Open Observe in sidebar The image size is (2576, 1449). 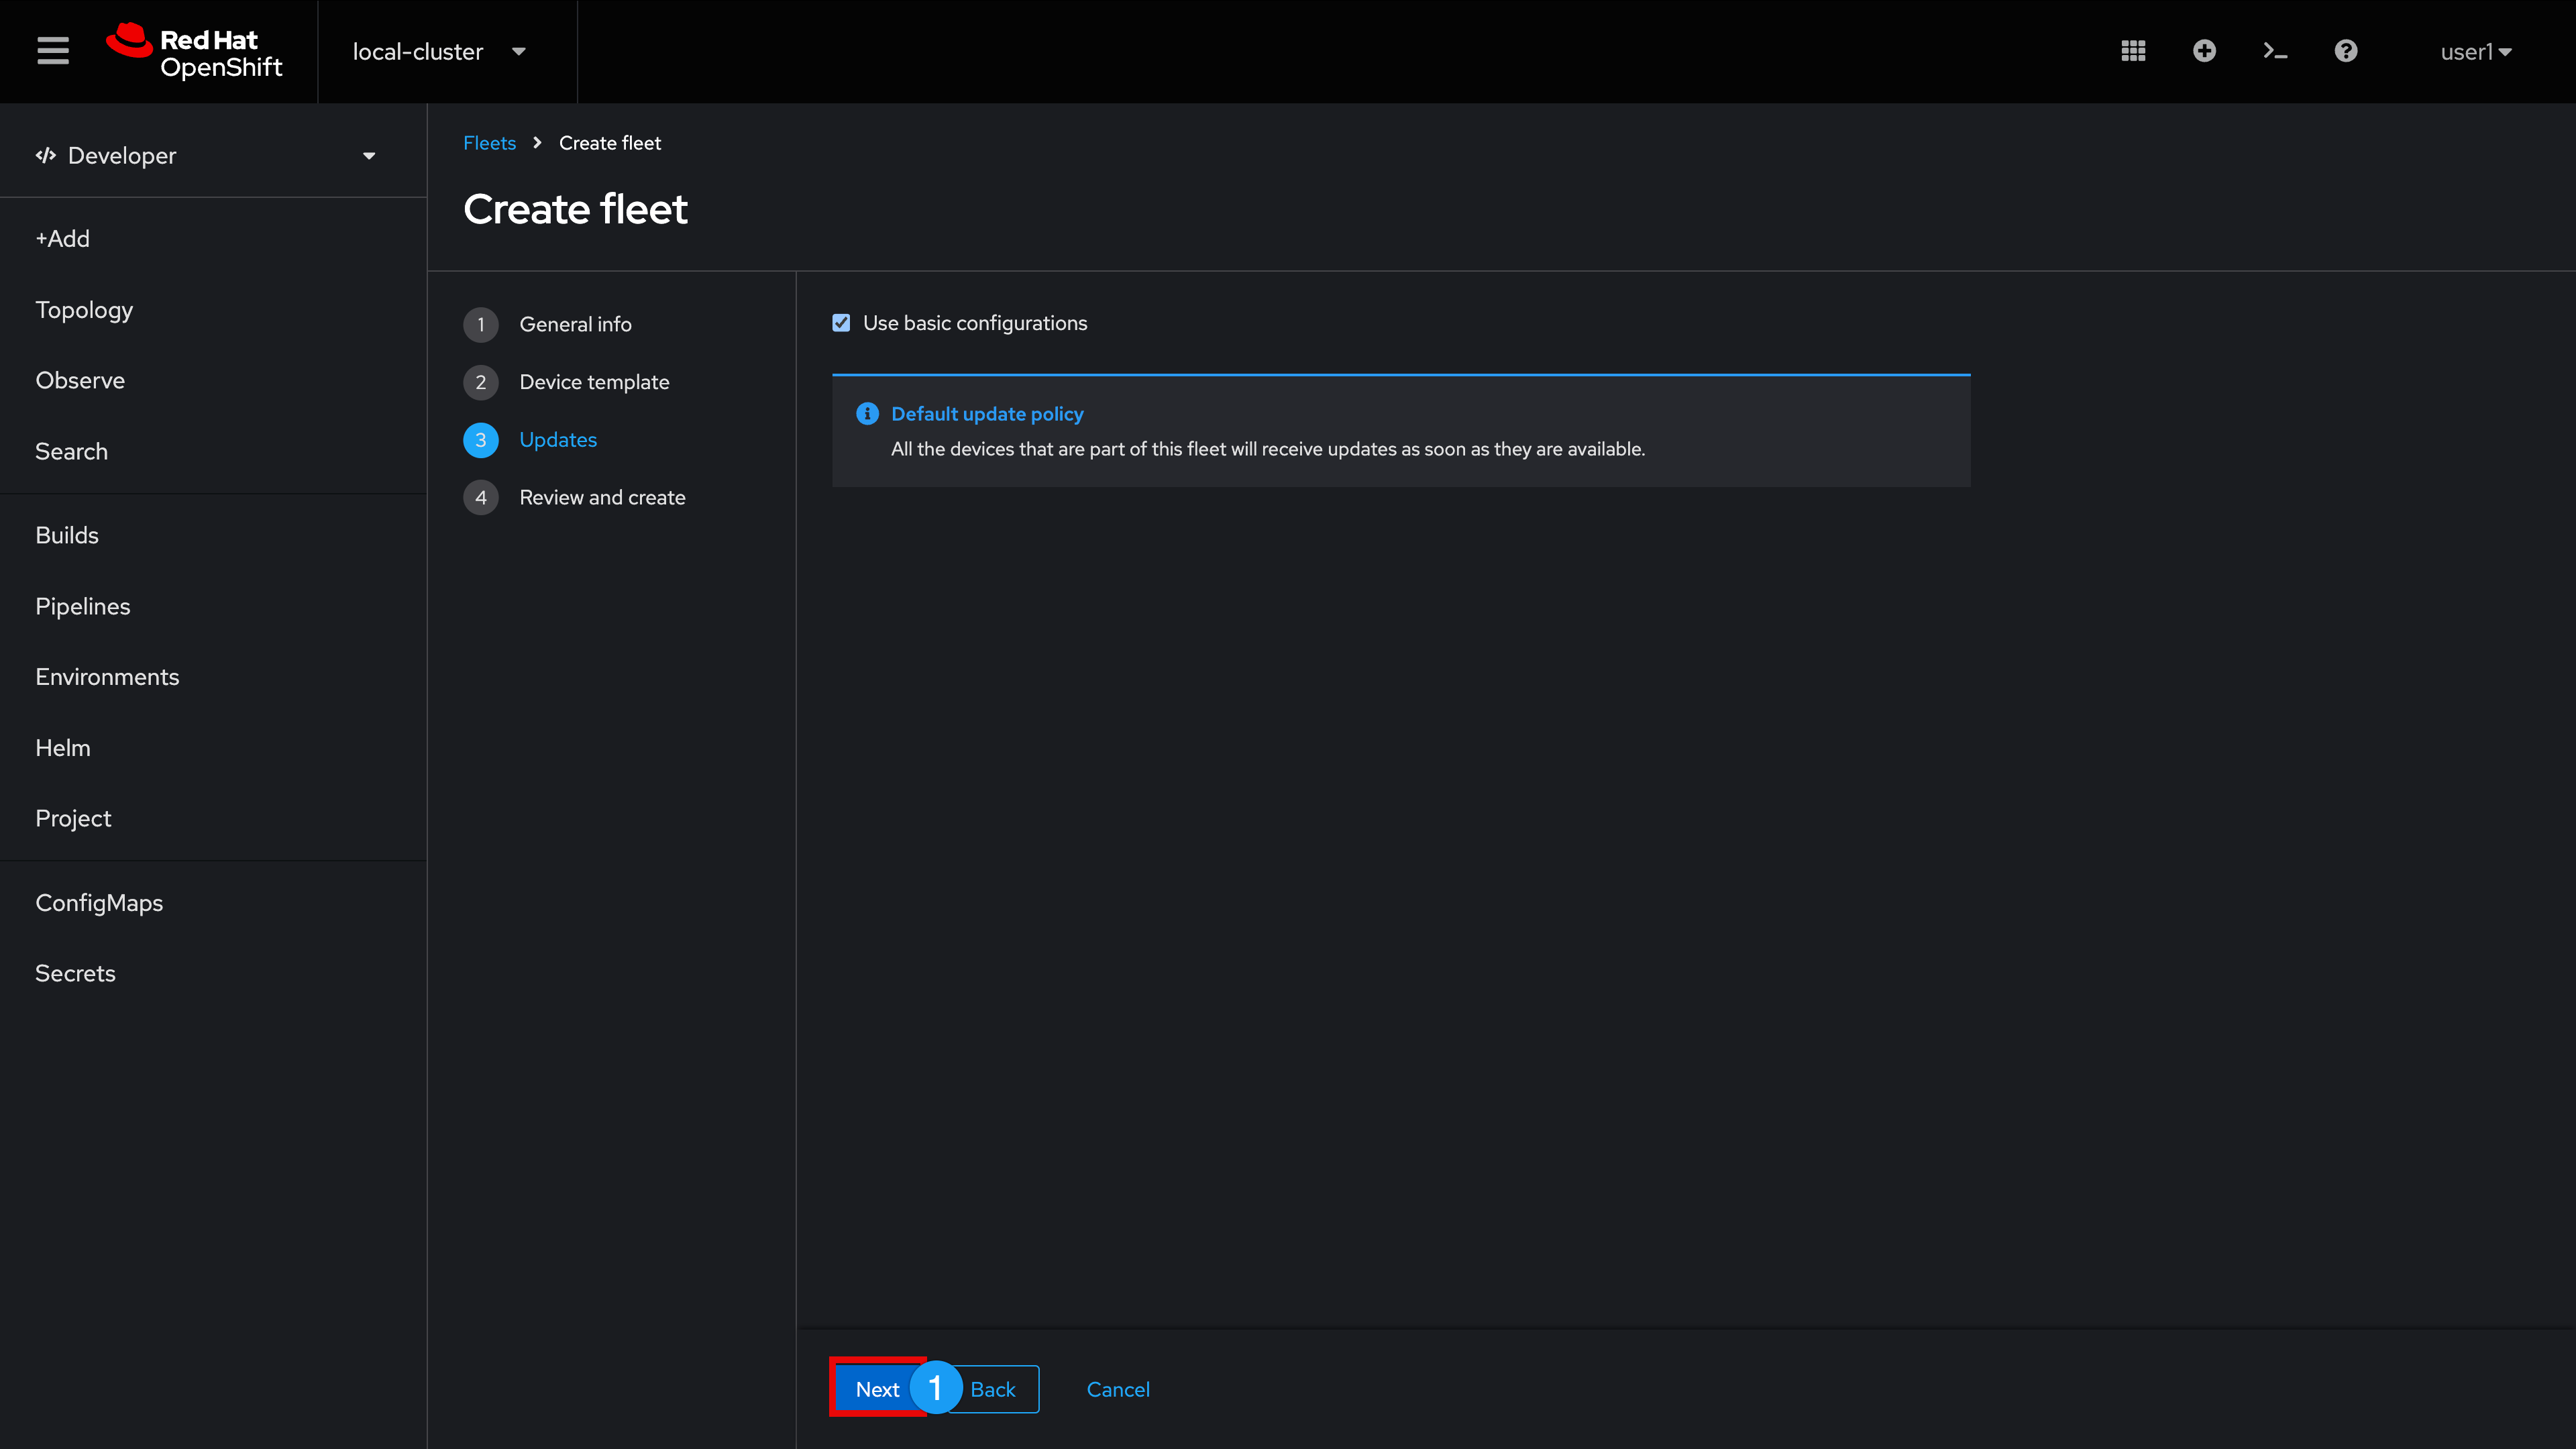click(x=80, y=380)
